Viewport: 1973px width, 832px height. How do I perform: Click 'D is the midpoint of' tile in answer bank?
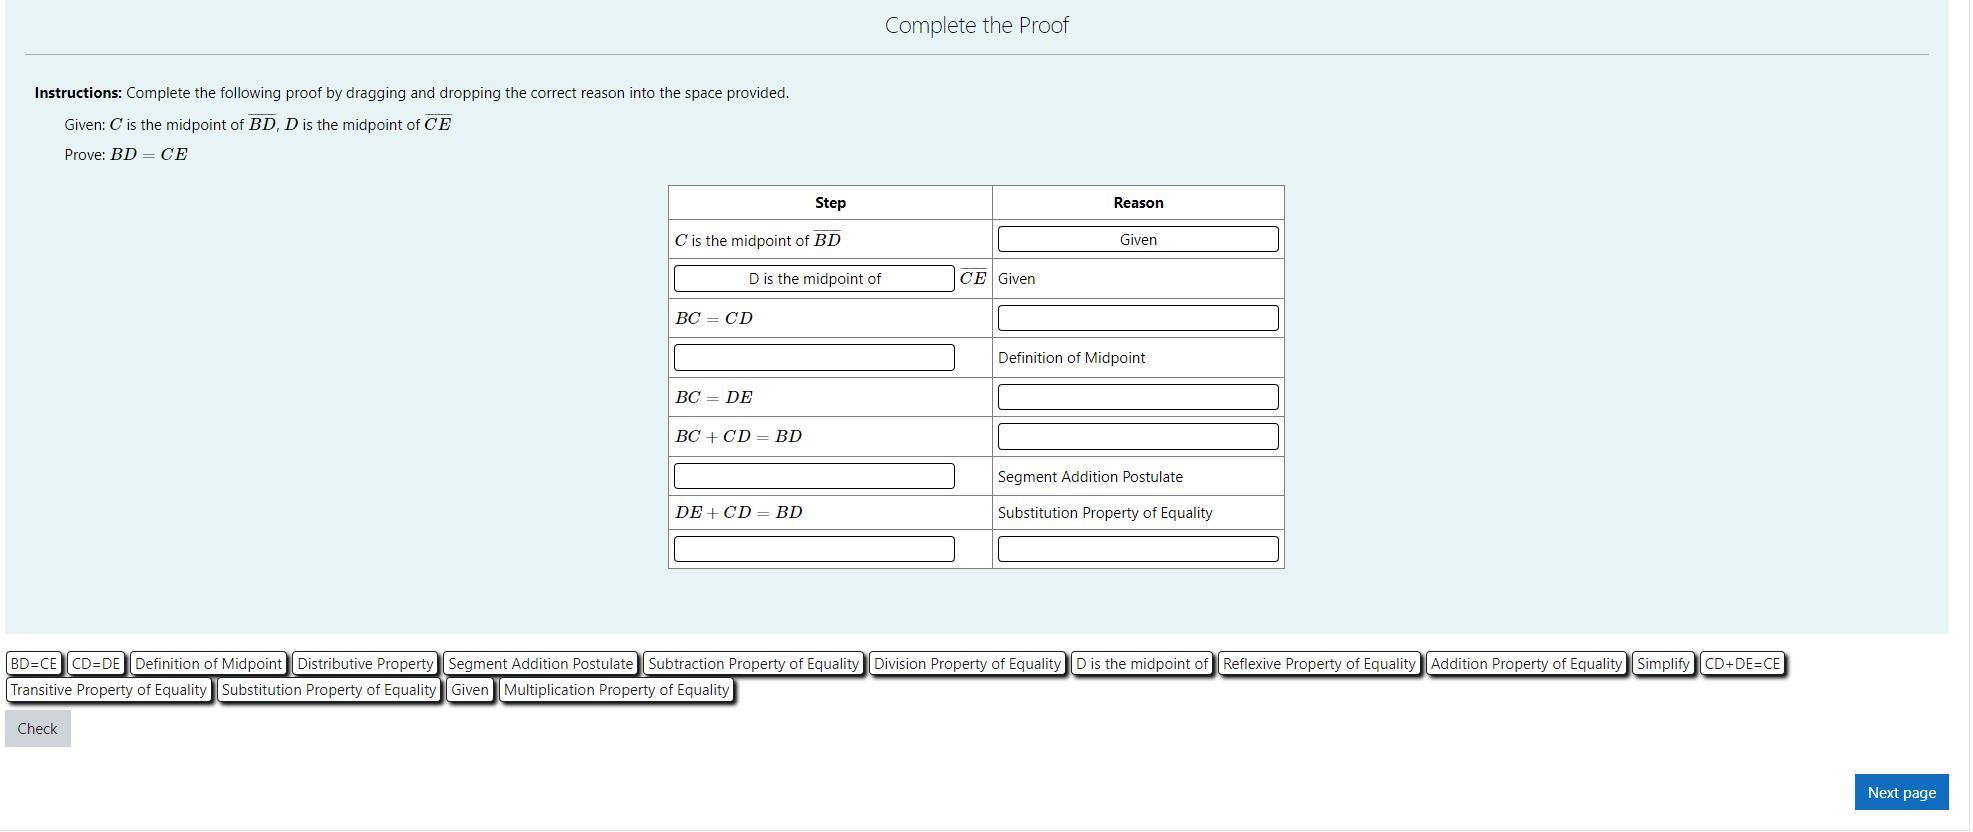click(x=1142, y=664)
